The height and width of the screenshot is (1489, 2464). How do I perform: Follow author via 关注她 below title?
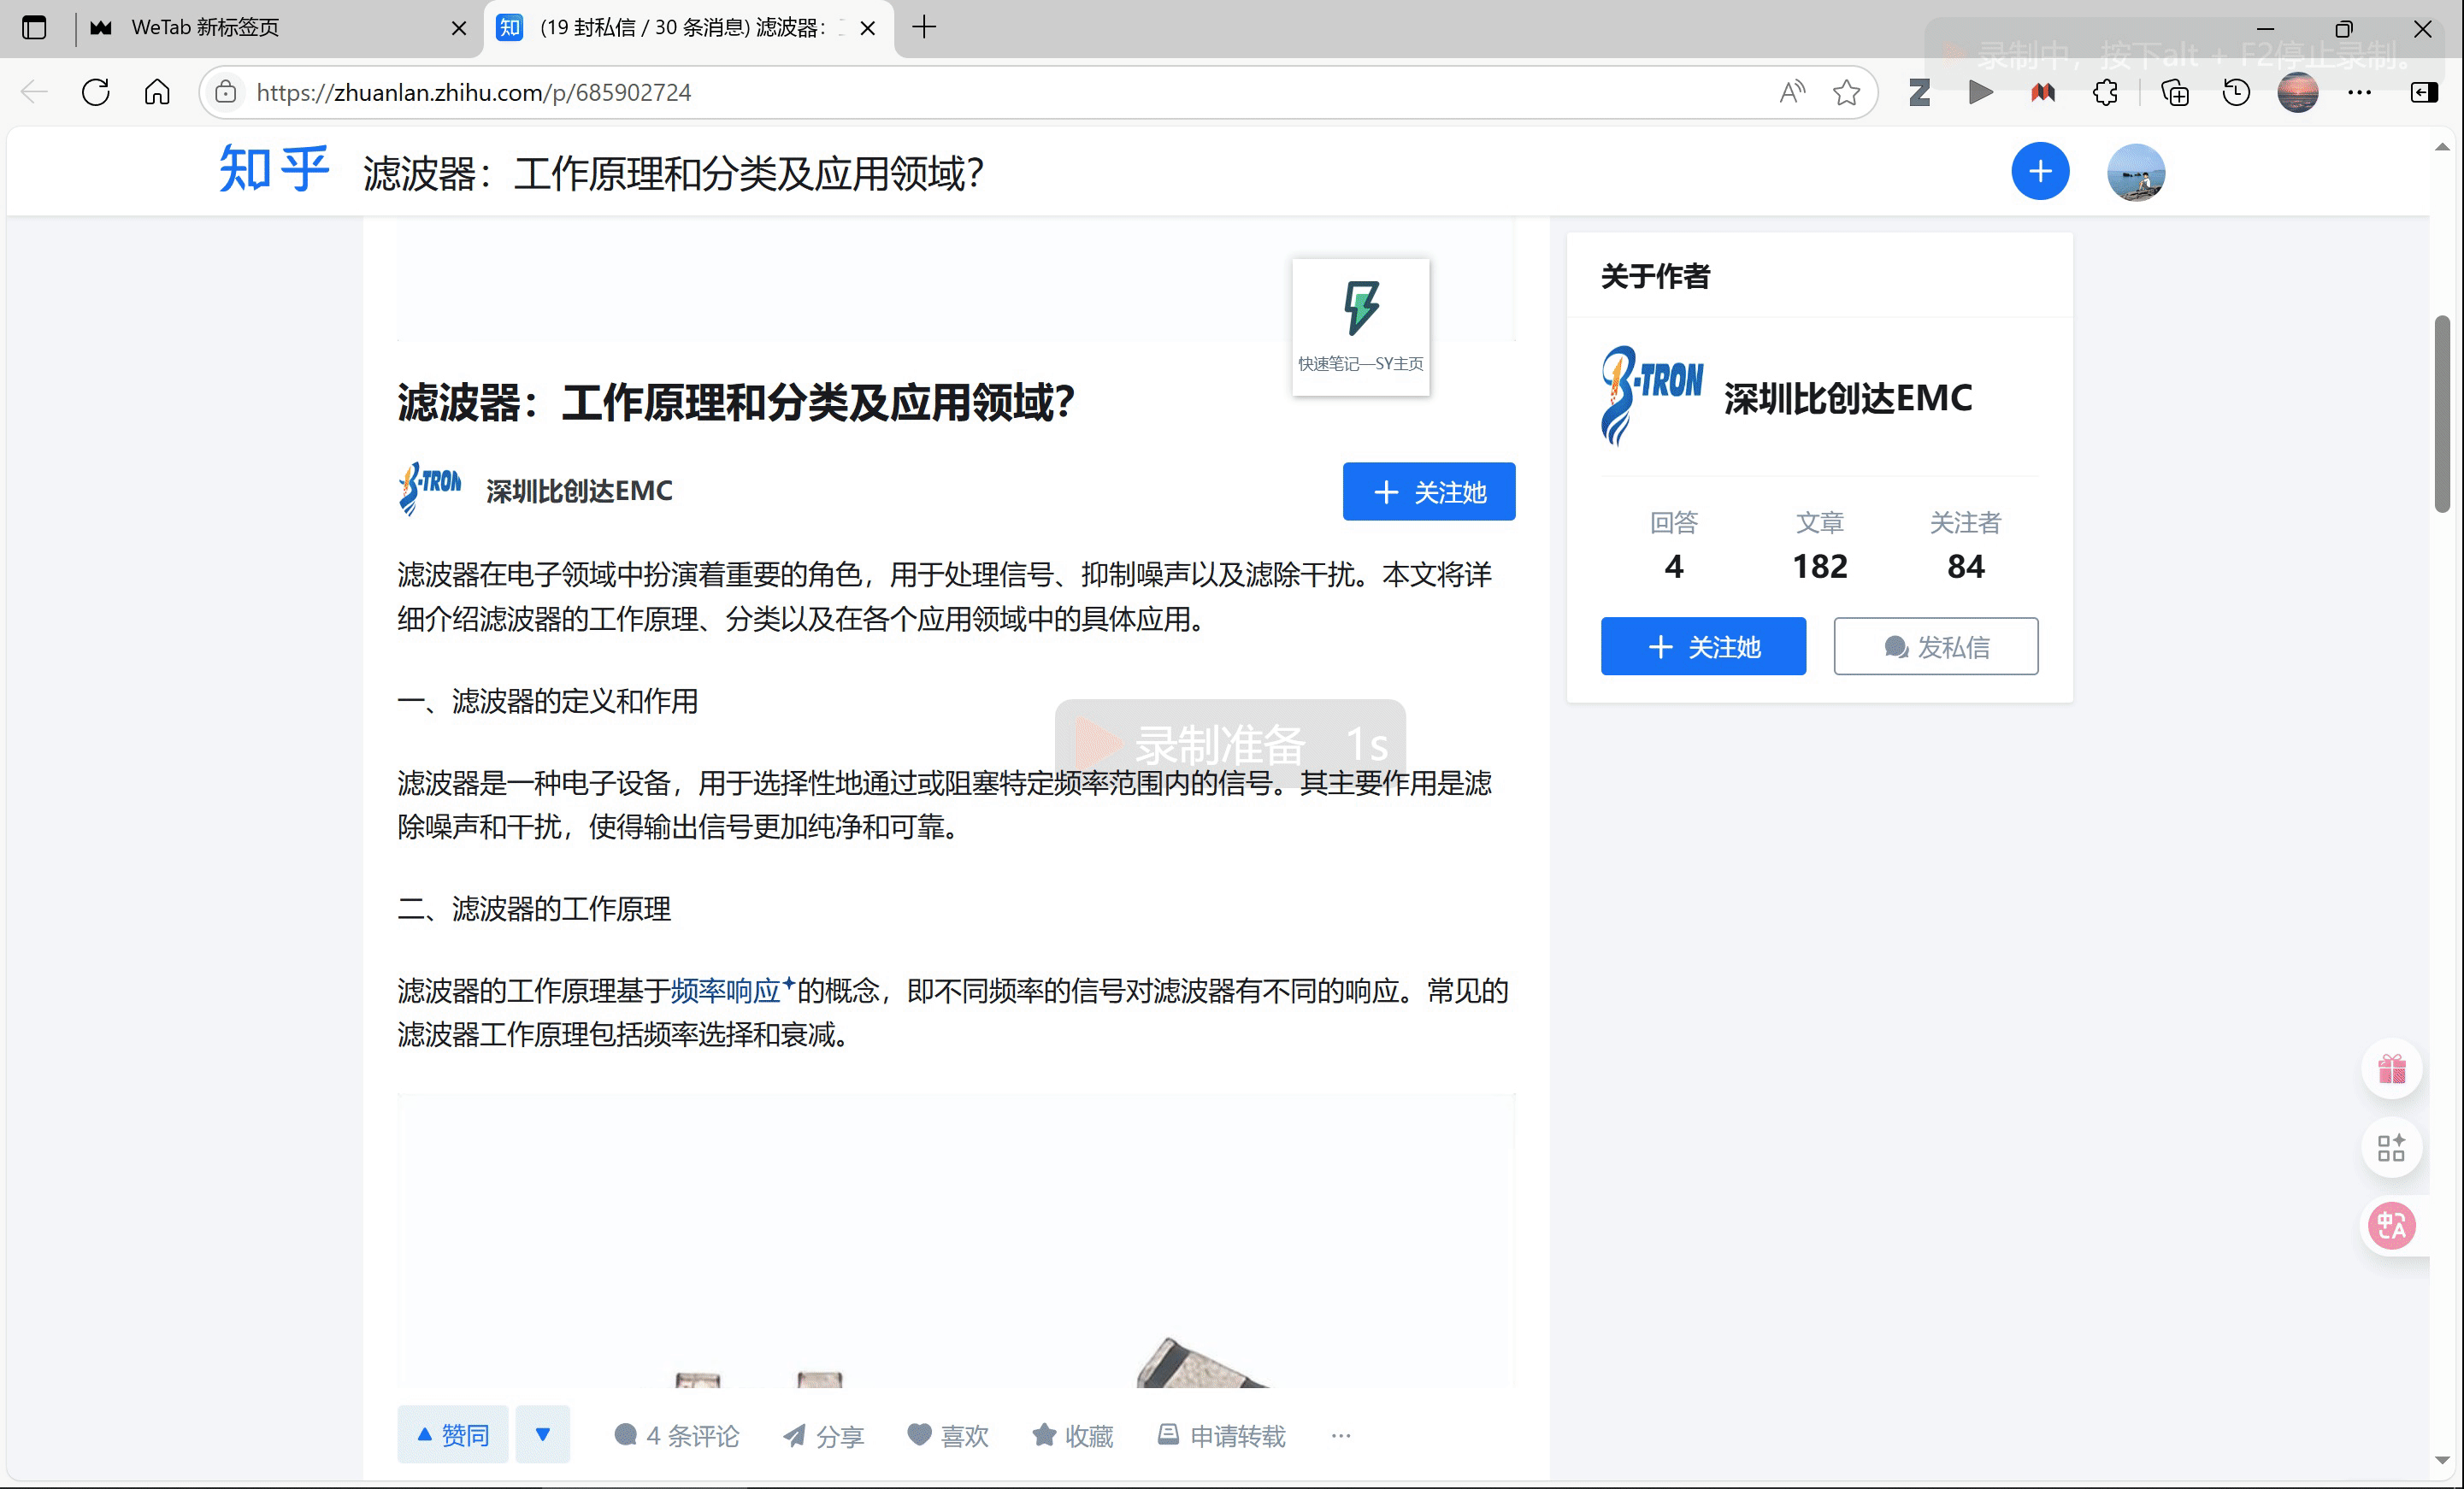[1429, 491]
